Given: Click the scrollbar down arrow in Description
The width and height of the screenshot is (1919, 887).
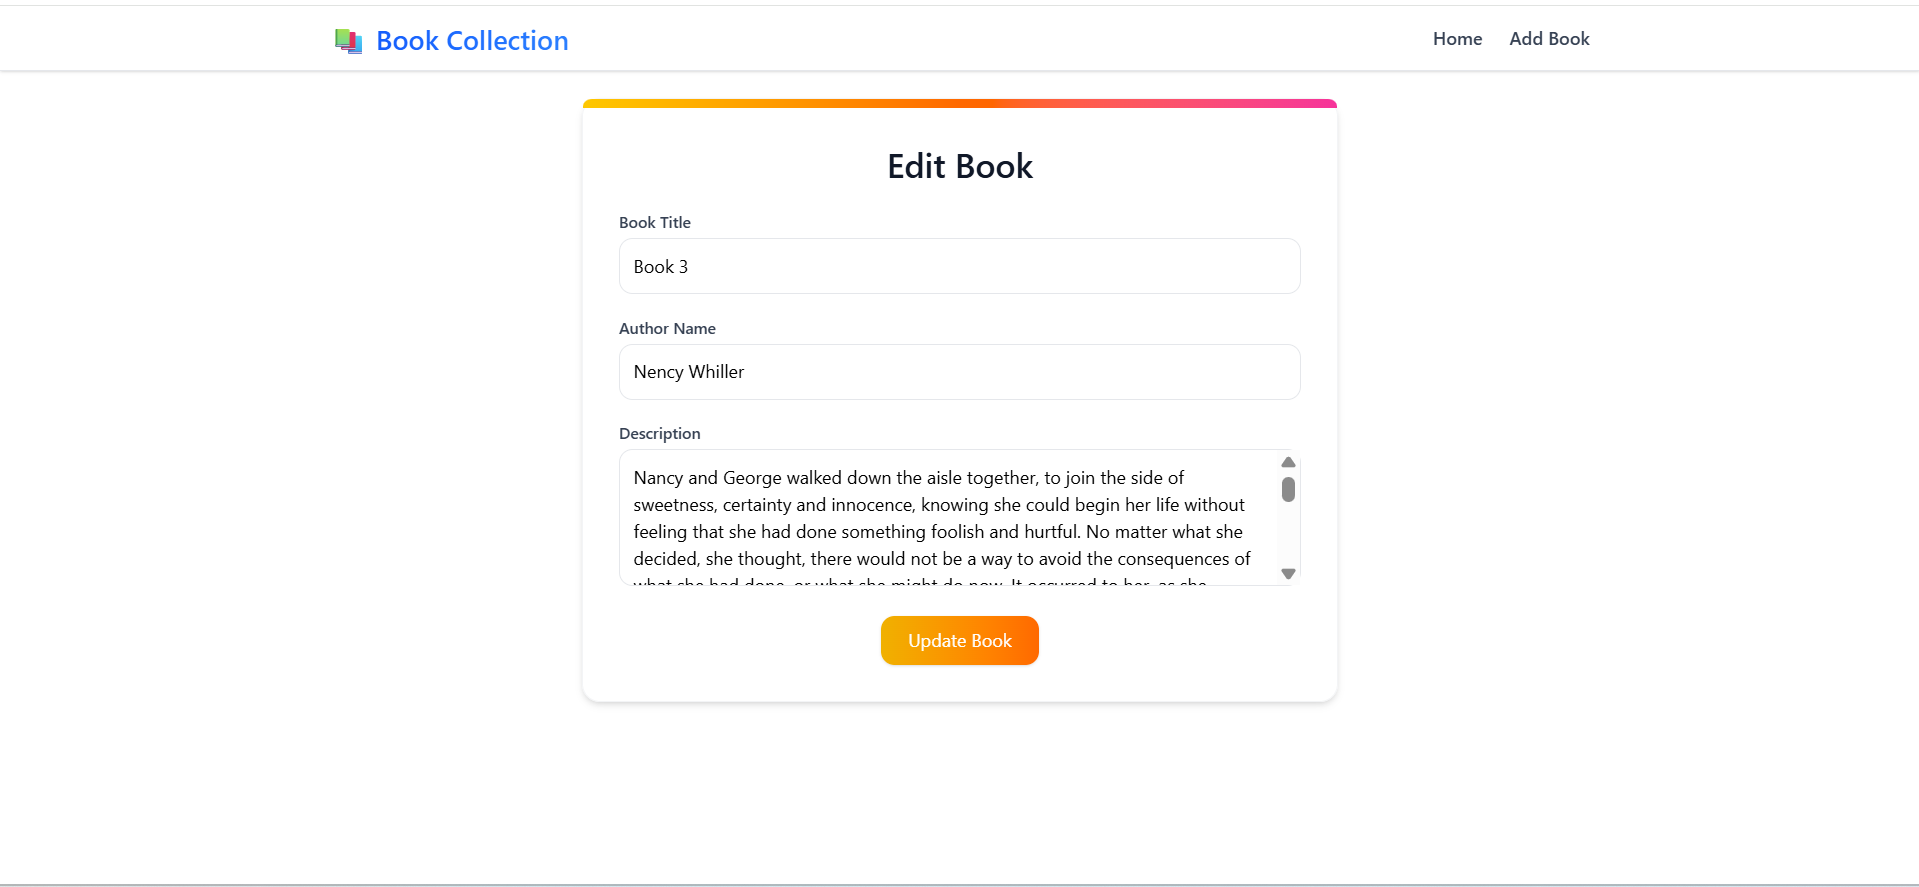Looking at the screenshot, I should click(x=1288, y=574).
